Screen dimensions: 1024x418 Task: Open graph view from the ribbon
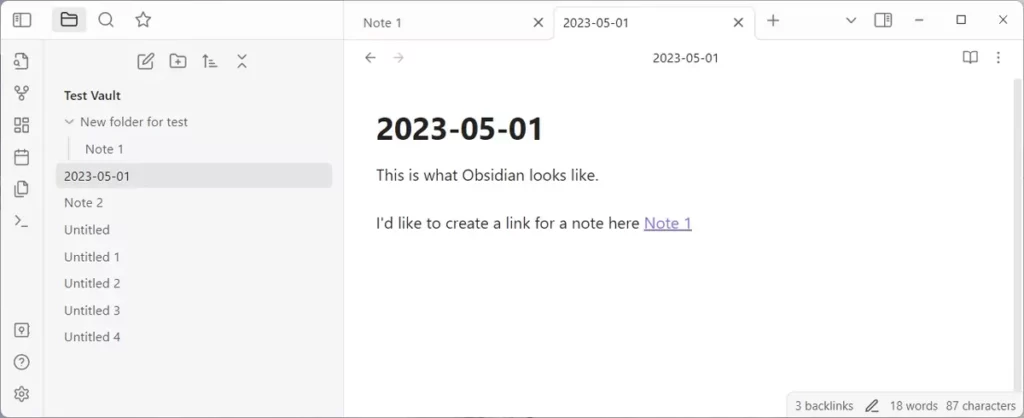(22, 93)
